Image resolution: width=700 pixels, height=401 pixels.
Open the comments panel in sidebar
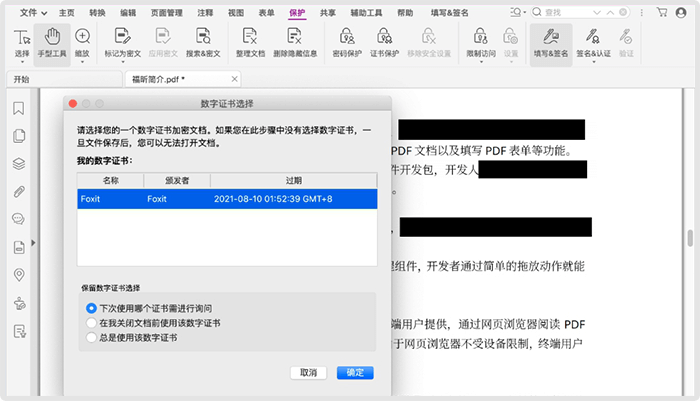(18, 219)
